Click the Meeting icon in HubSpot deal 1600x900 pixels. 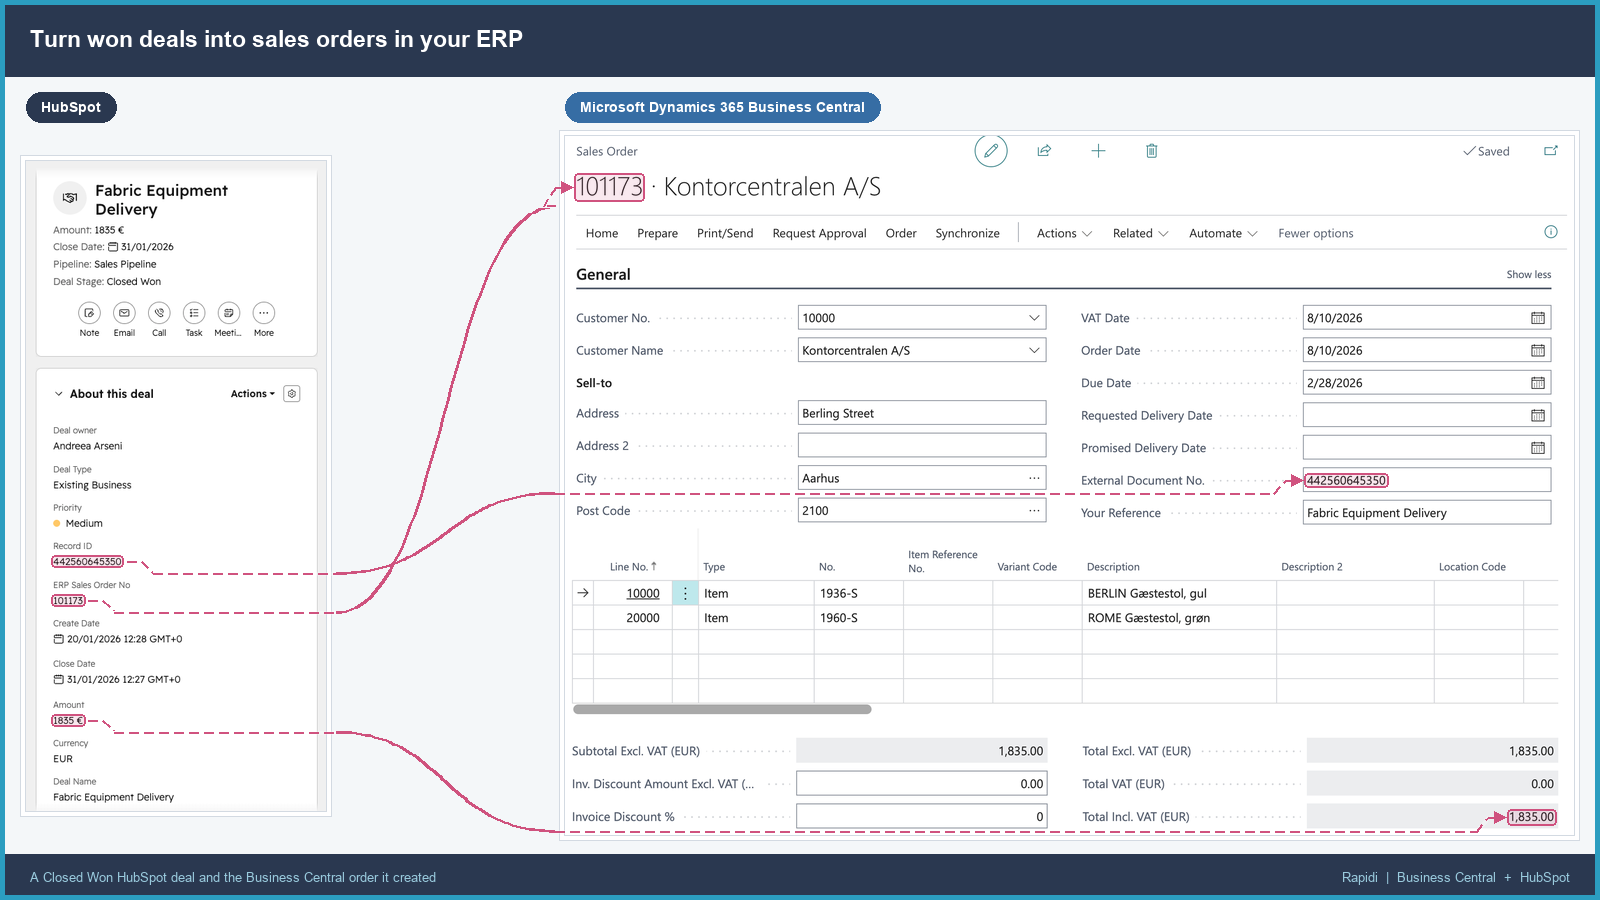pos(228,313)
